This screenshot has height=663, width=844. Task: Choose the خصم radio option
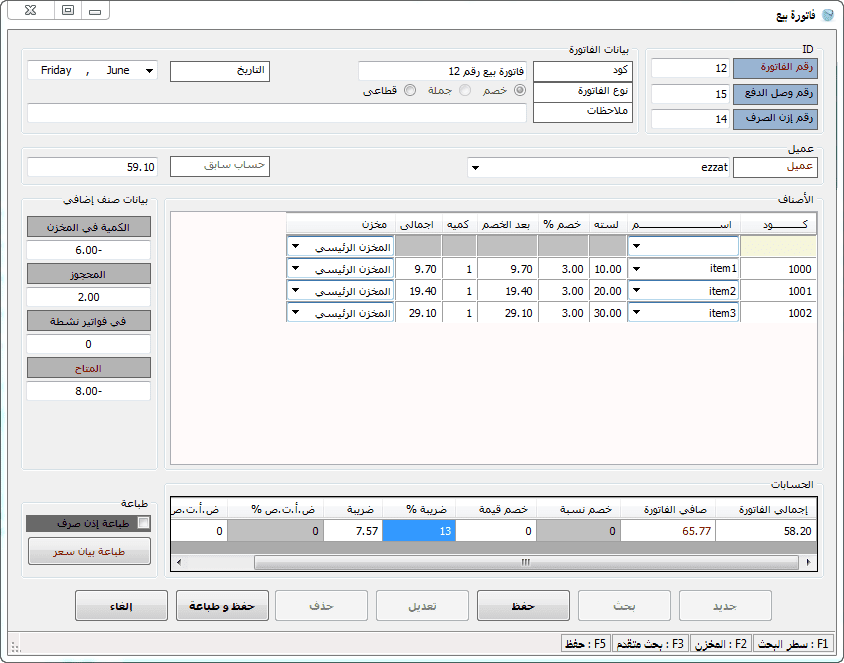[x=519, y=90]
